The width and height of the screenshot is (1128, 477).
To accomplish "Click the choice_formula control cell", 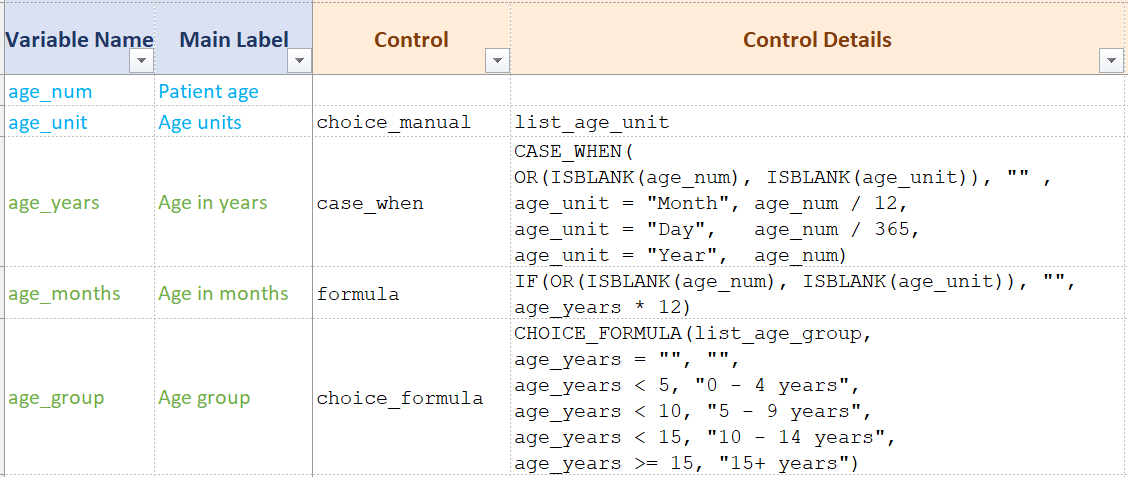I will (411, 397).
